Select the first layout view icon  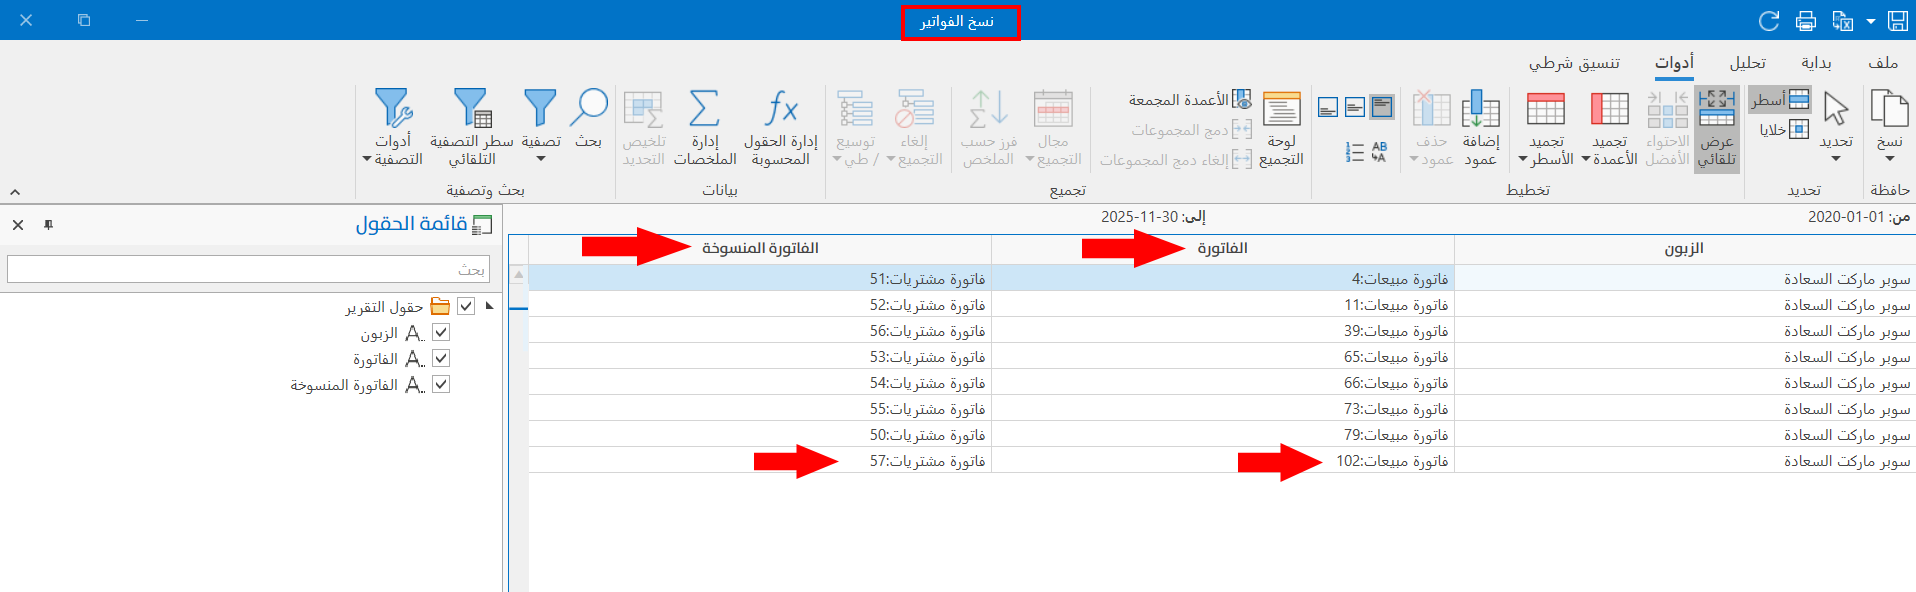pos(1328,107)
